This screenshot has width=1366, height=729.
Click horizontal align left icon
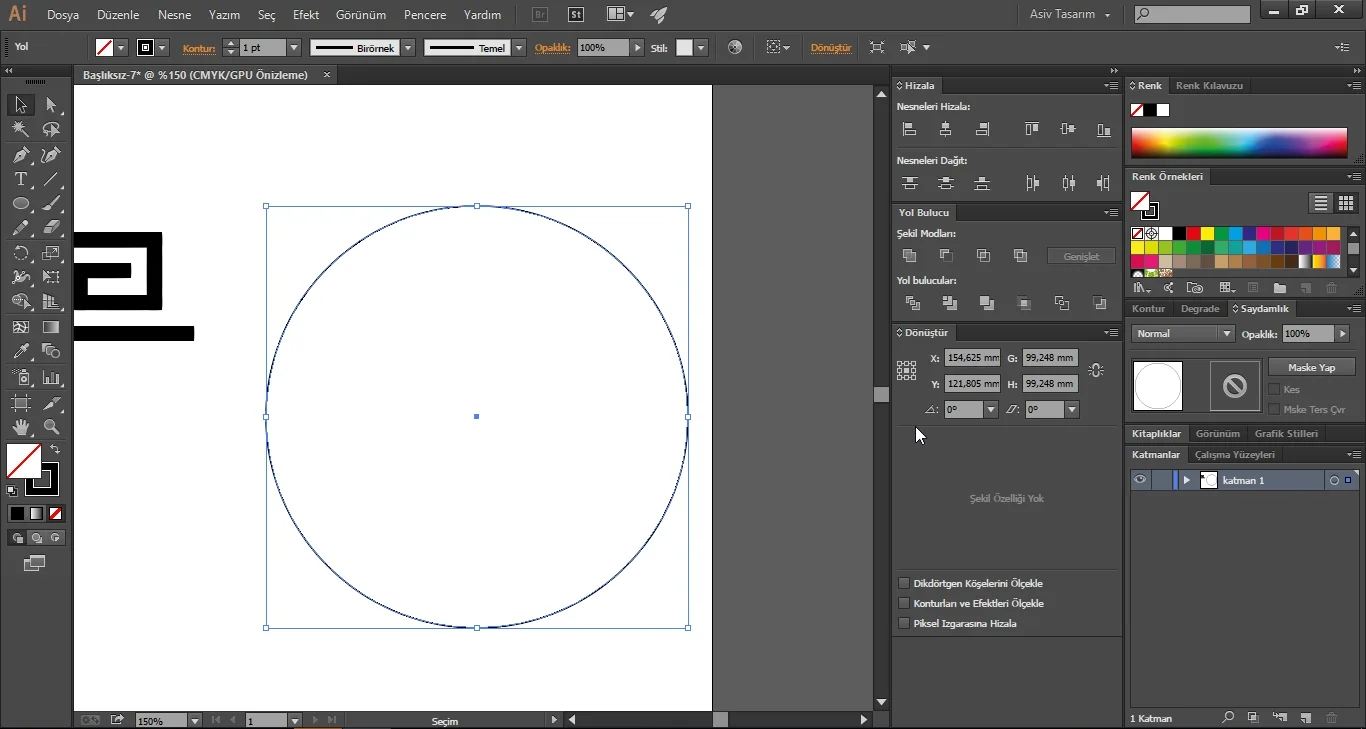[909, 129]
